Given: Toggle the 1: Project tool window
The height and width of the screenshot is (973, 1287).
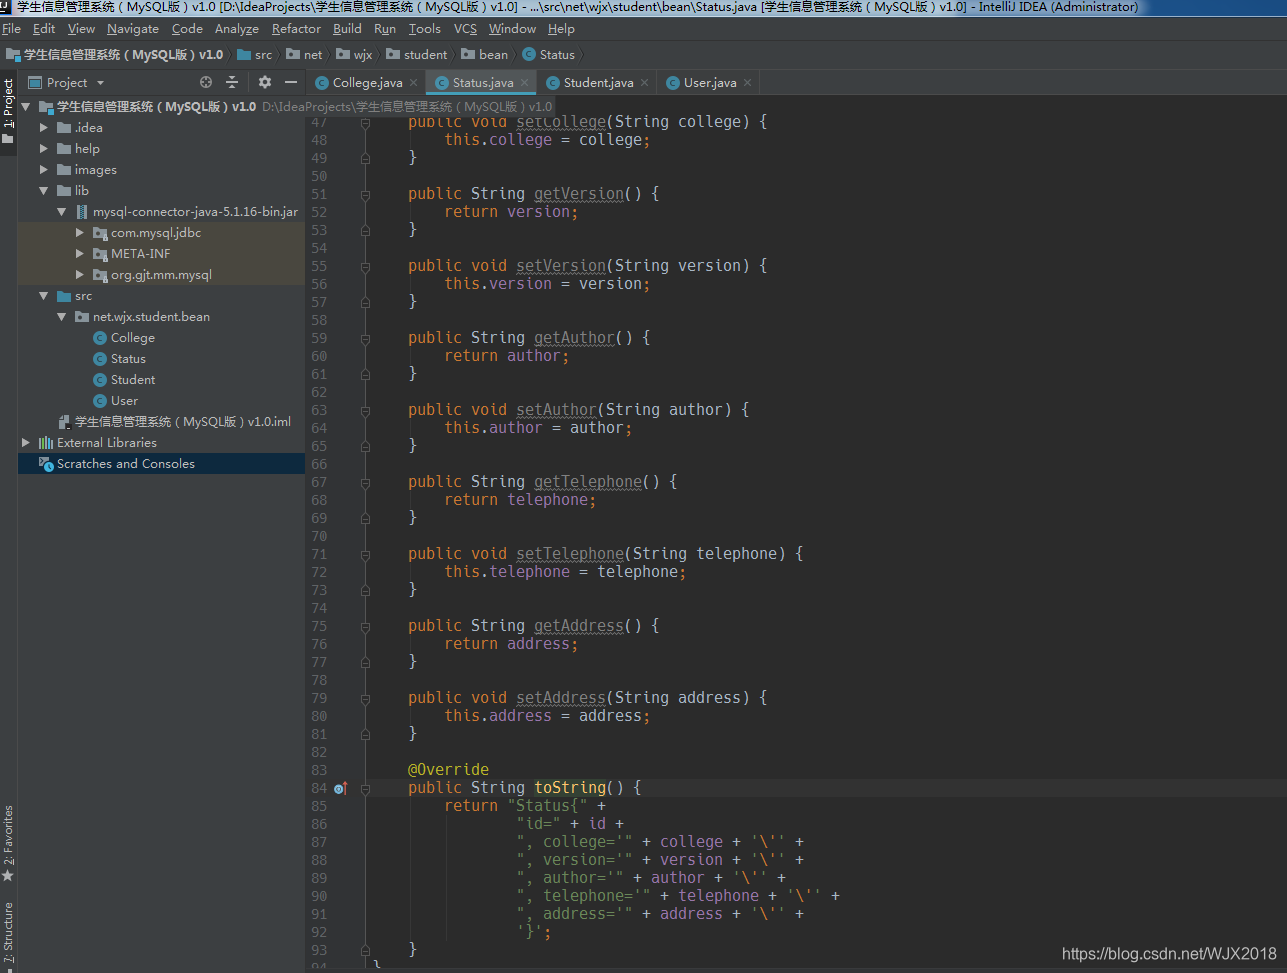Looking at the screenshot, I should coord(8,112).
